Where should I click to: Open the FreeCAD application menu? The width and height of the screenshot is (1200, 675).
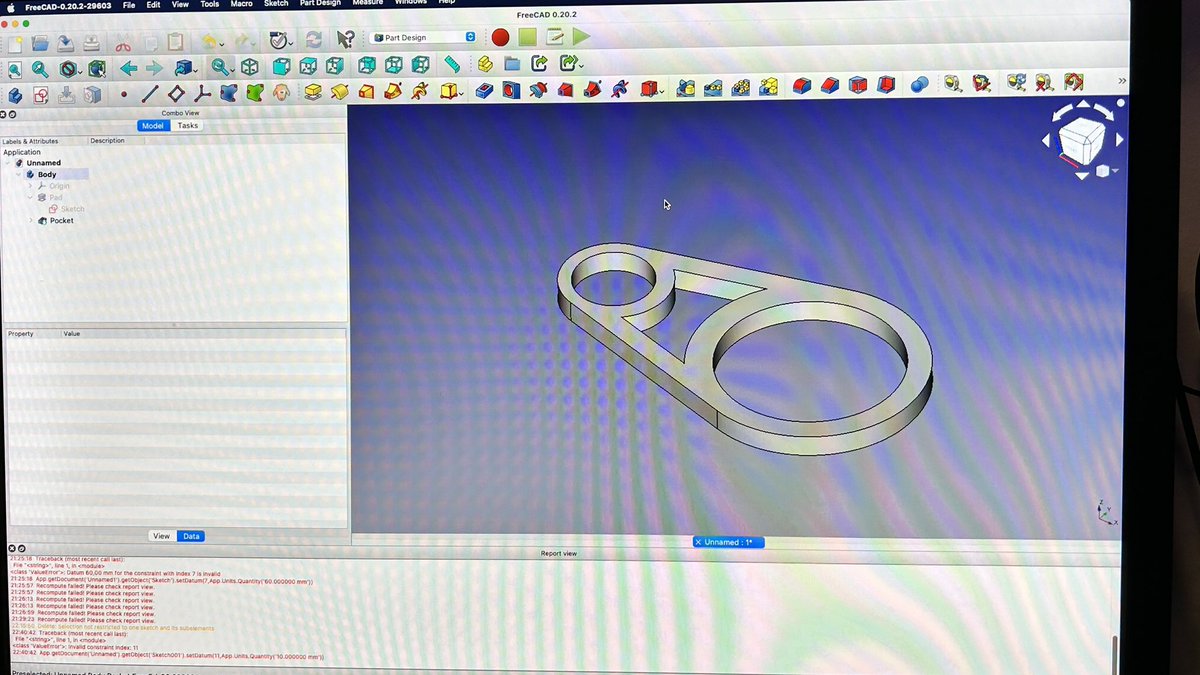pyautogui.click(x=67, y=6)
